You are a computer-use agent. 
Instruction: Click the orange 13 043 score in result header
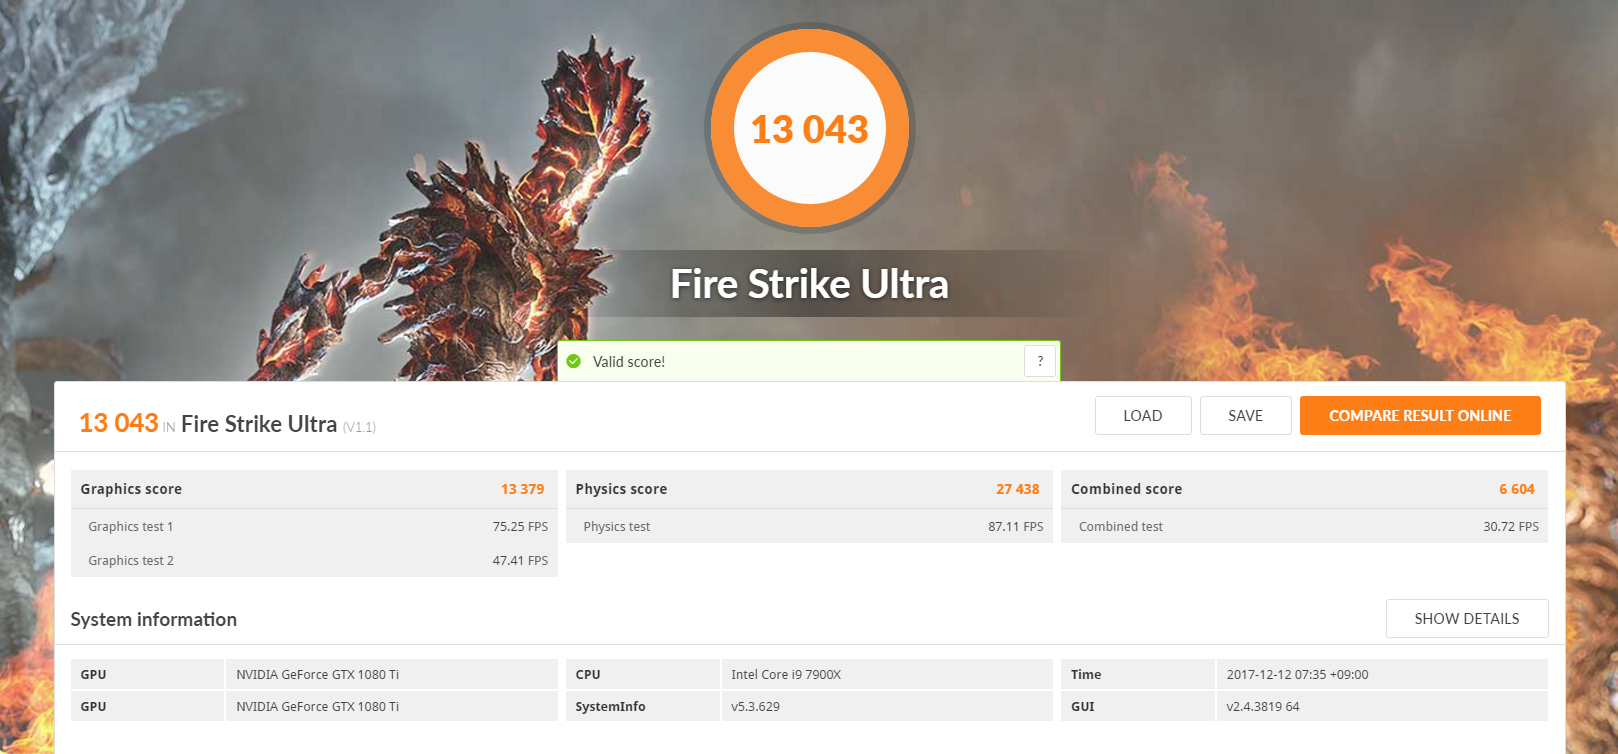[119, 423]
